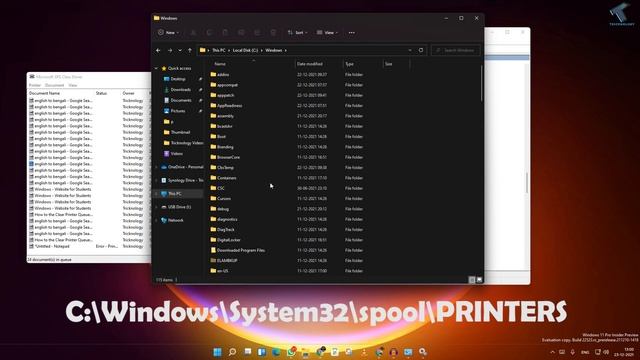Go forward with the Forward arrow
The image size is (640, 360).
tap(170, 50)
